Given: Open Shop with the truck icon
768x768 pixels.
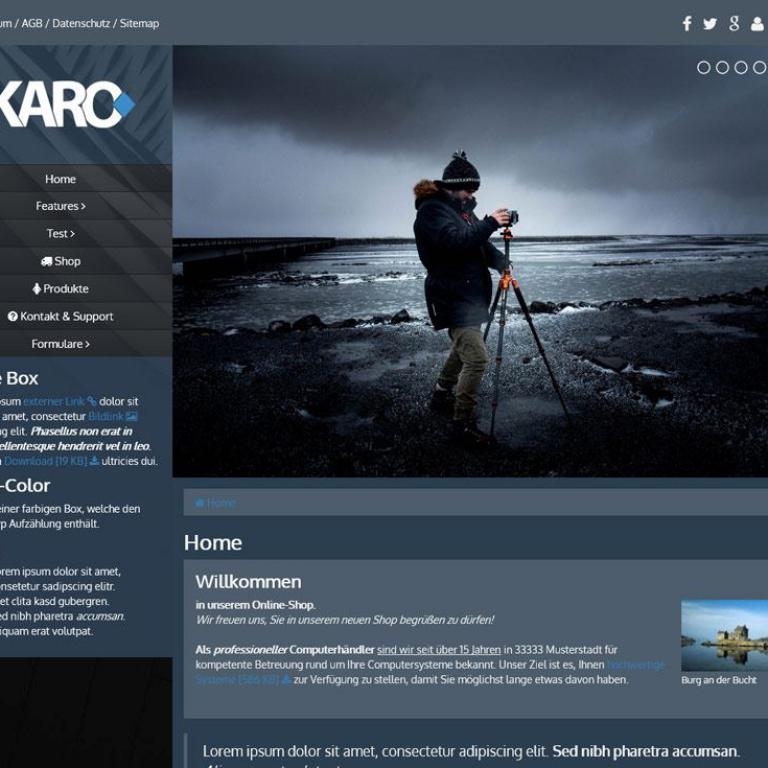Looking at the screenshot, I should [x=60, y=261].
